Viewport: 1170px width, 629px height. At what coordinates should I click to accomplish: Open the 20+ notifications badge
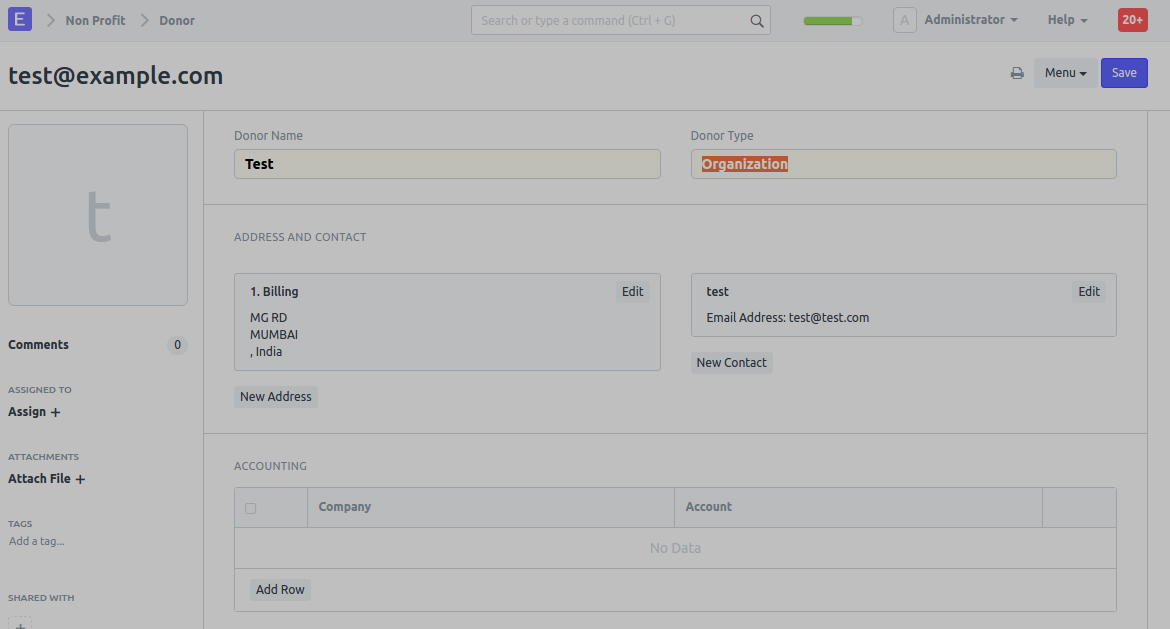pos(1132,20)
